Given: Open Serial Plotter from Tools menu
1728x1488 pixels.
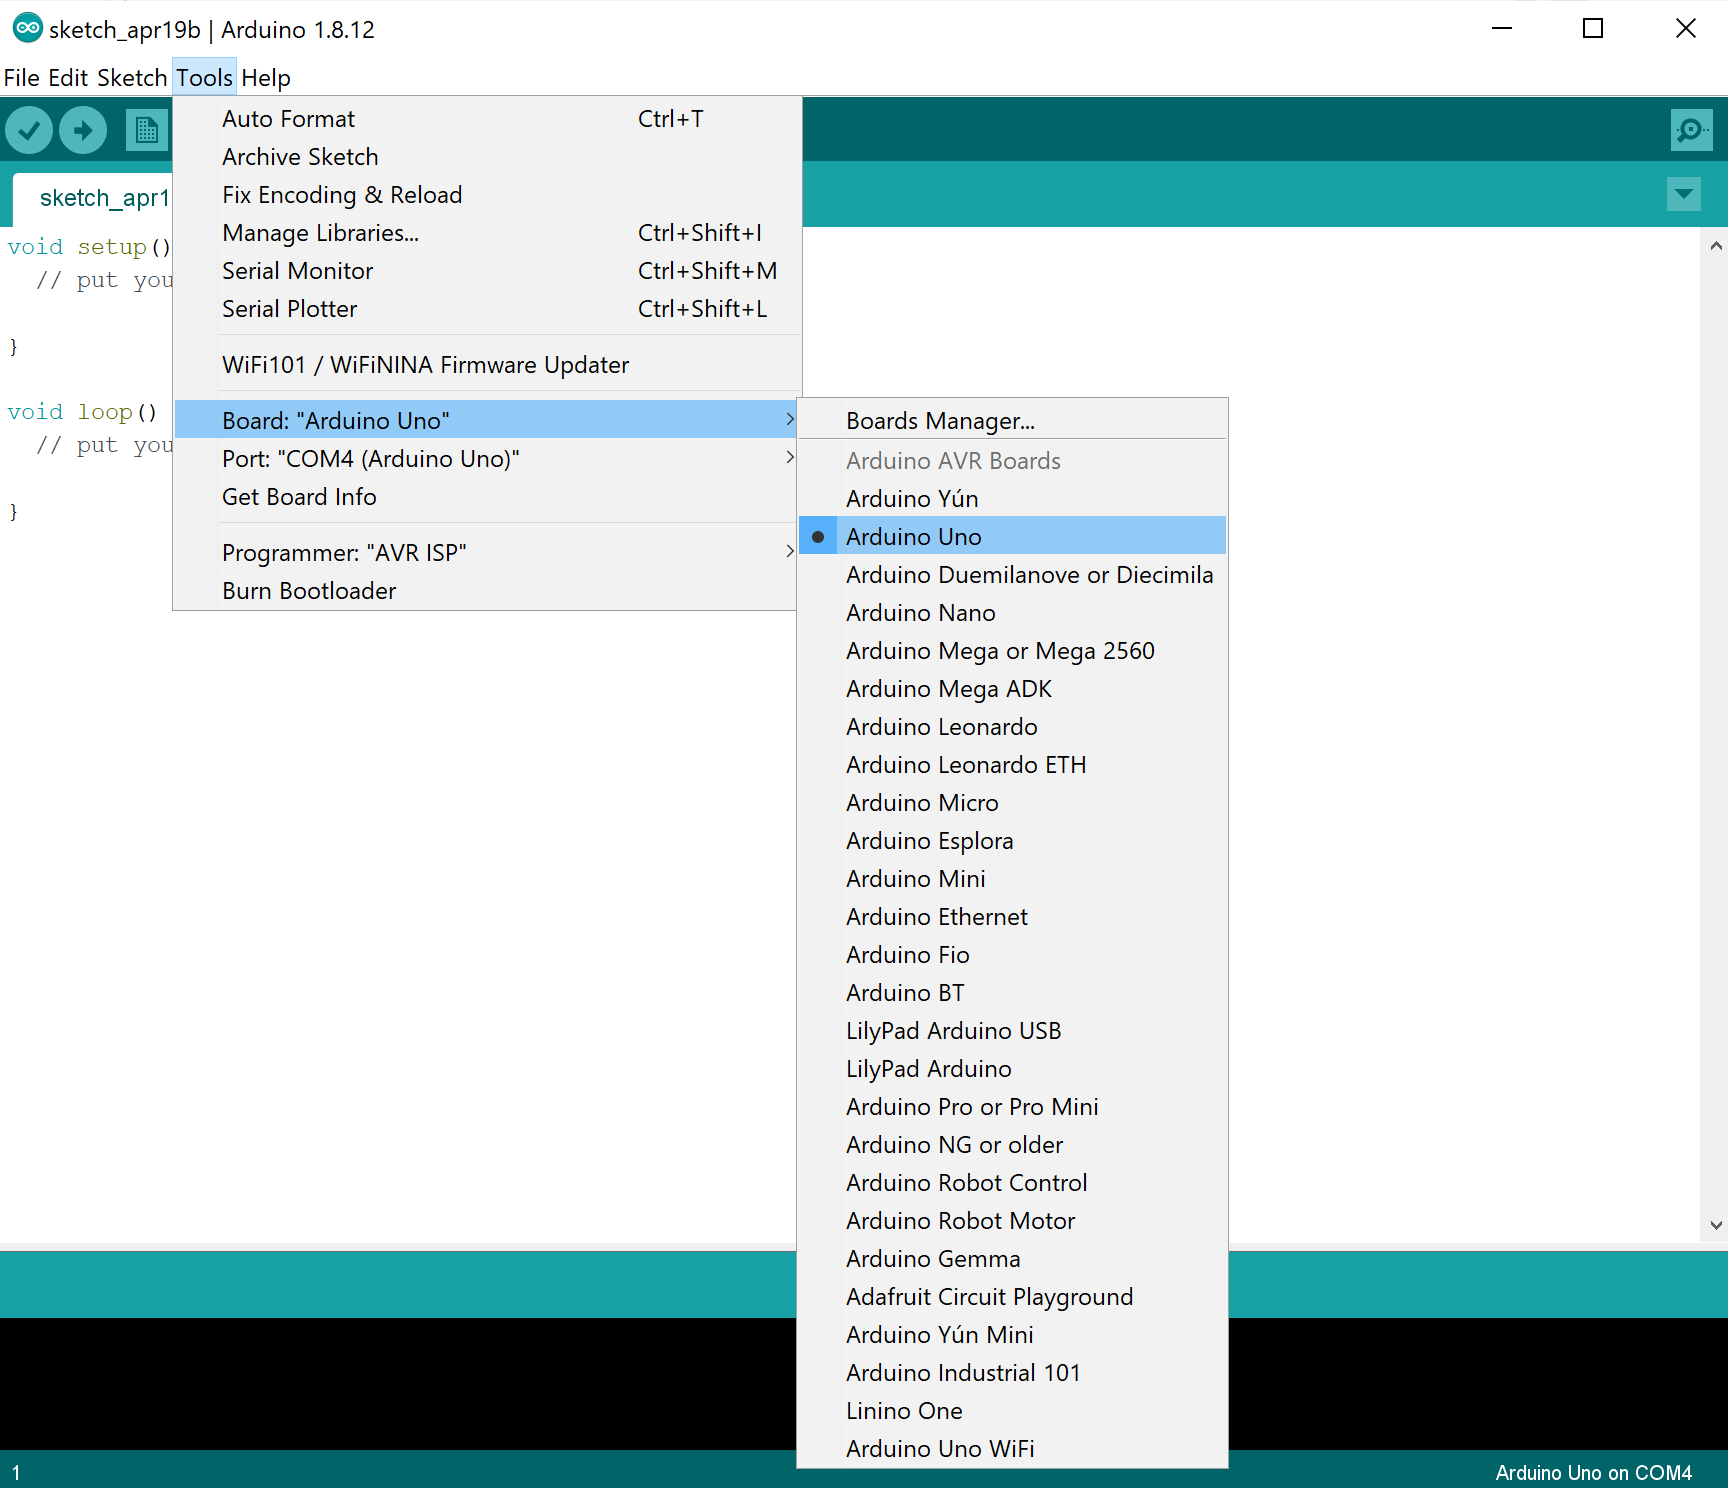Looking at the screenshot, I should (487, 308).
